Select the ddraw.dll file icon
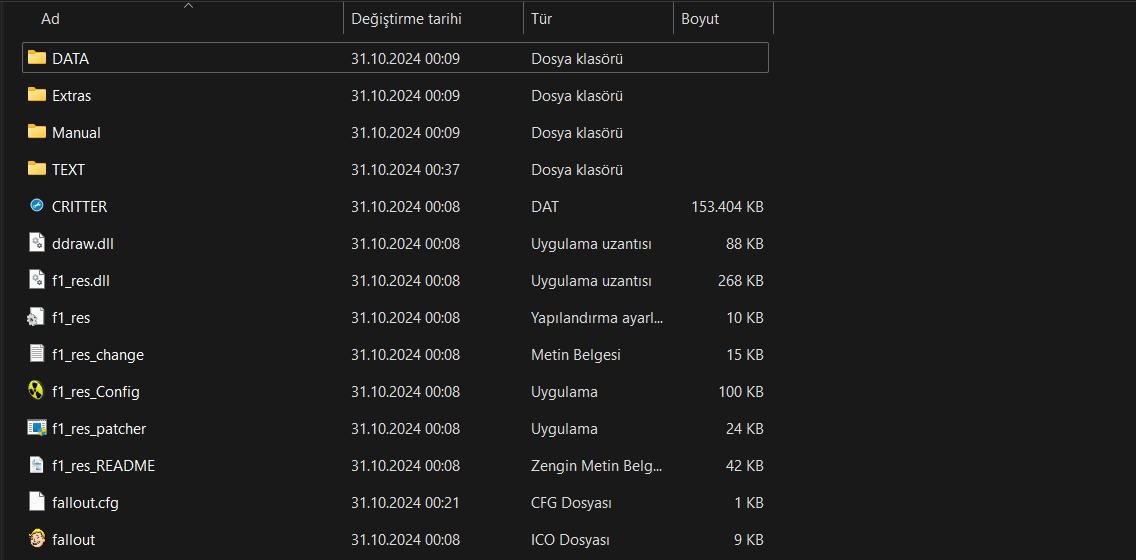This screenshot has width=1136, height=560. coord(37,243)
